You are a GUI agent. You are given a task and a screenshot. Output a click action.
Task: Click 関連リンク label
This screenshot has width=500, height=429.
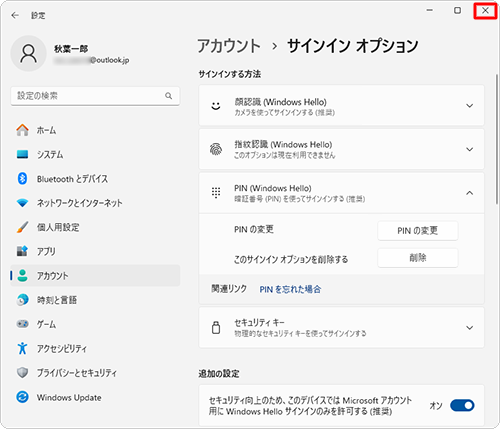pos(229,289)
